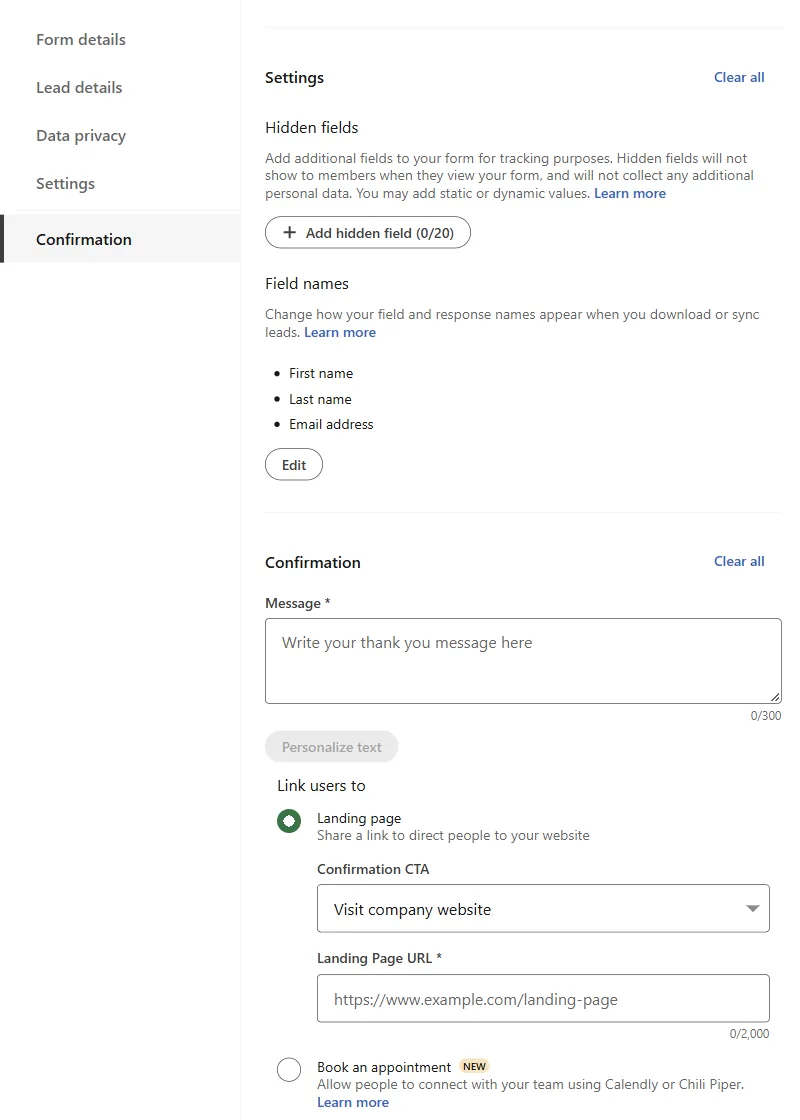Click the Field names heading
800x1120 pixels.
coord(307,284)
